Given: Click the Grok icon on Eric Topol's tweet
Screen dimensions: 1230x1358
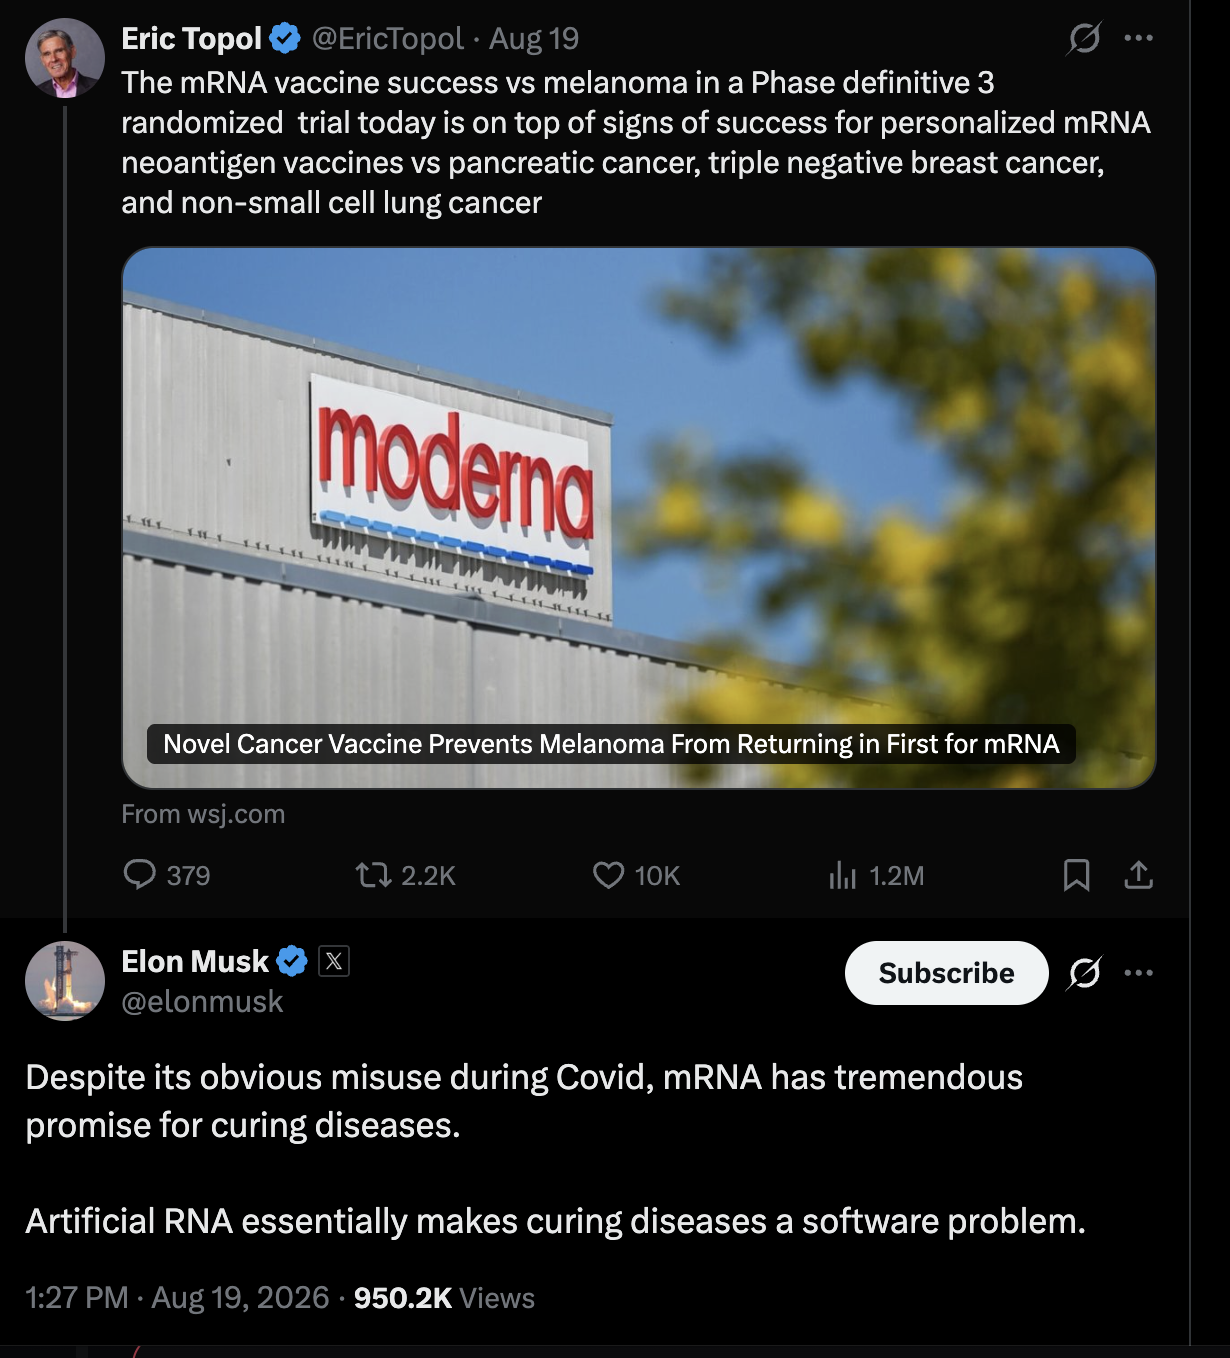Looking at the screenshot, I should click(1084, 38).
